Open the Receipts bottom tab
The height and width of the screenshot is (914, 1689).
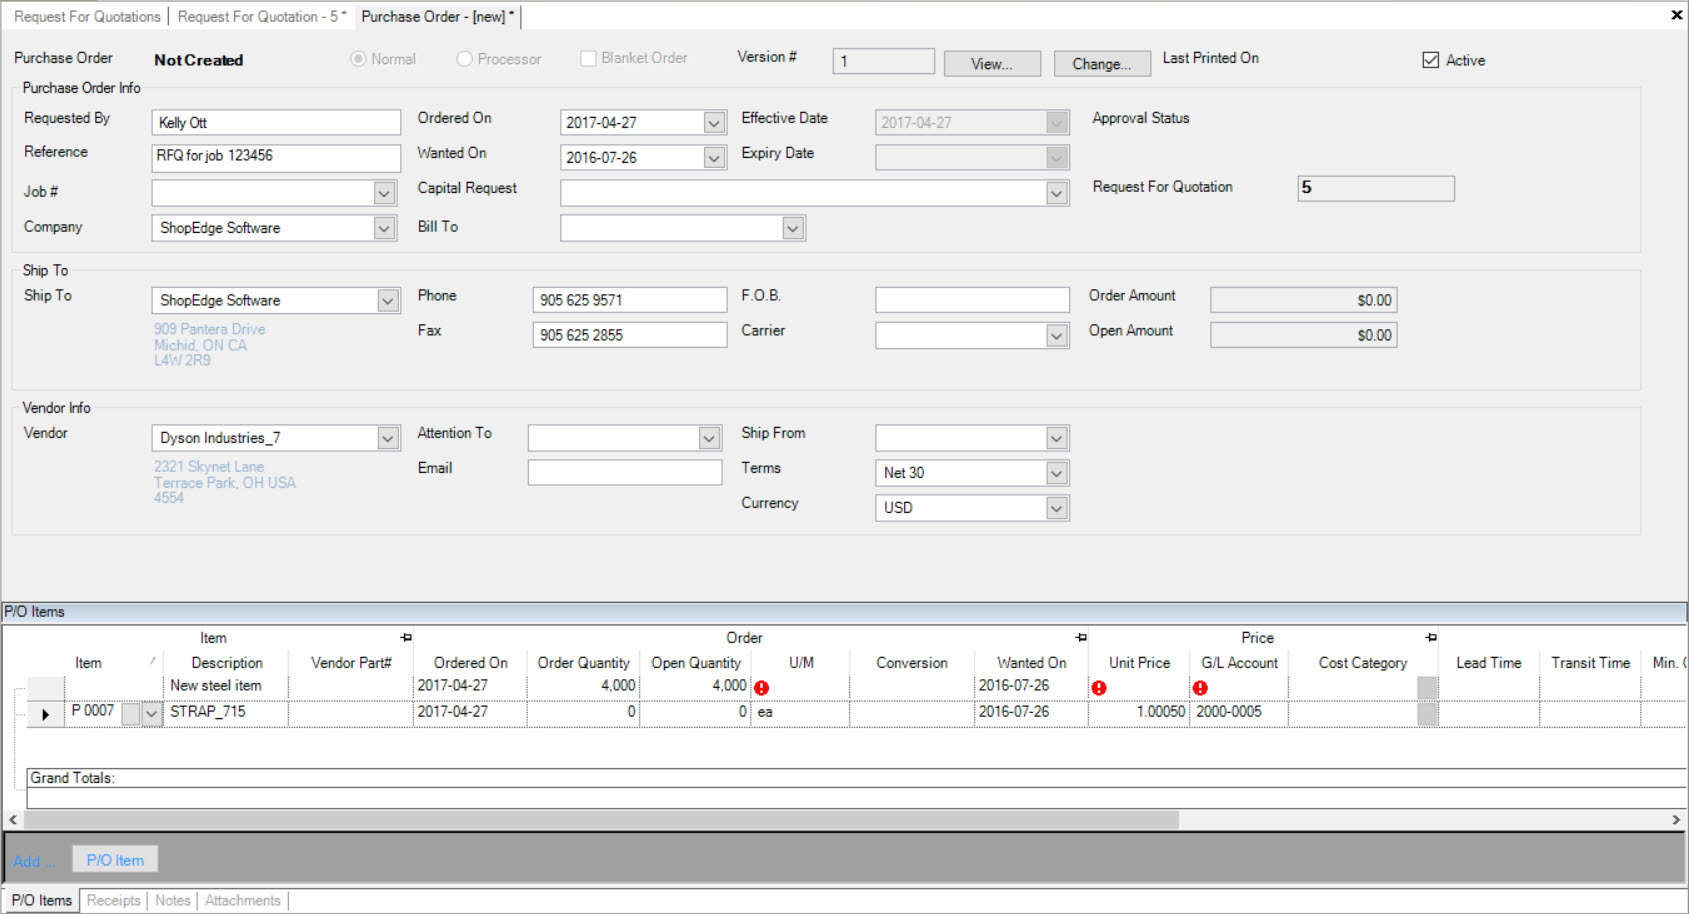(114, 900)
